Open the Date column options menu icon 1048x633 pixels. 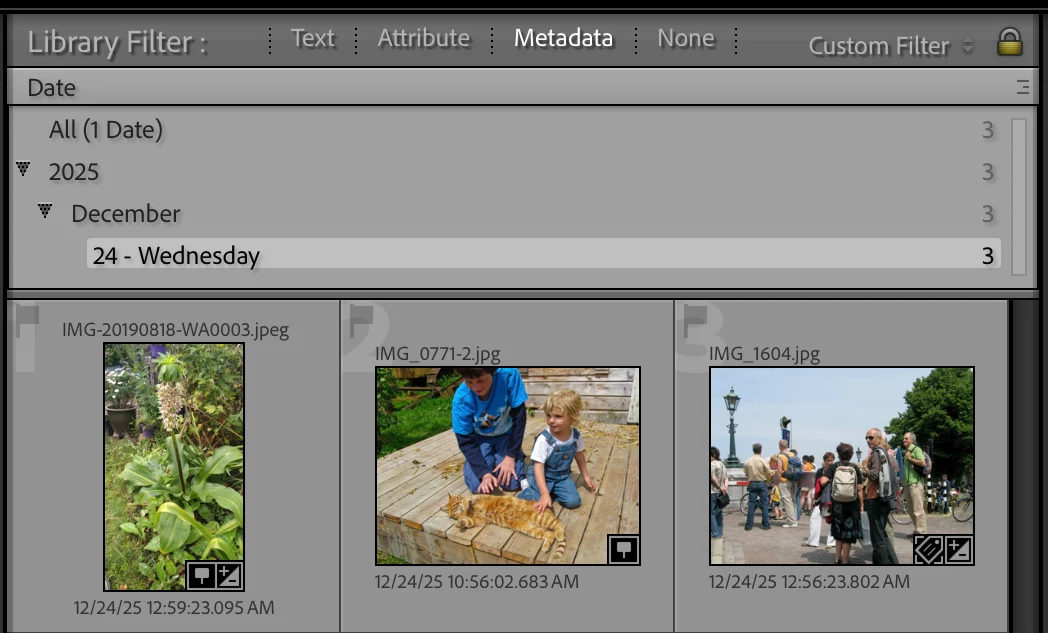(1023, 87)
